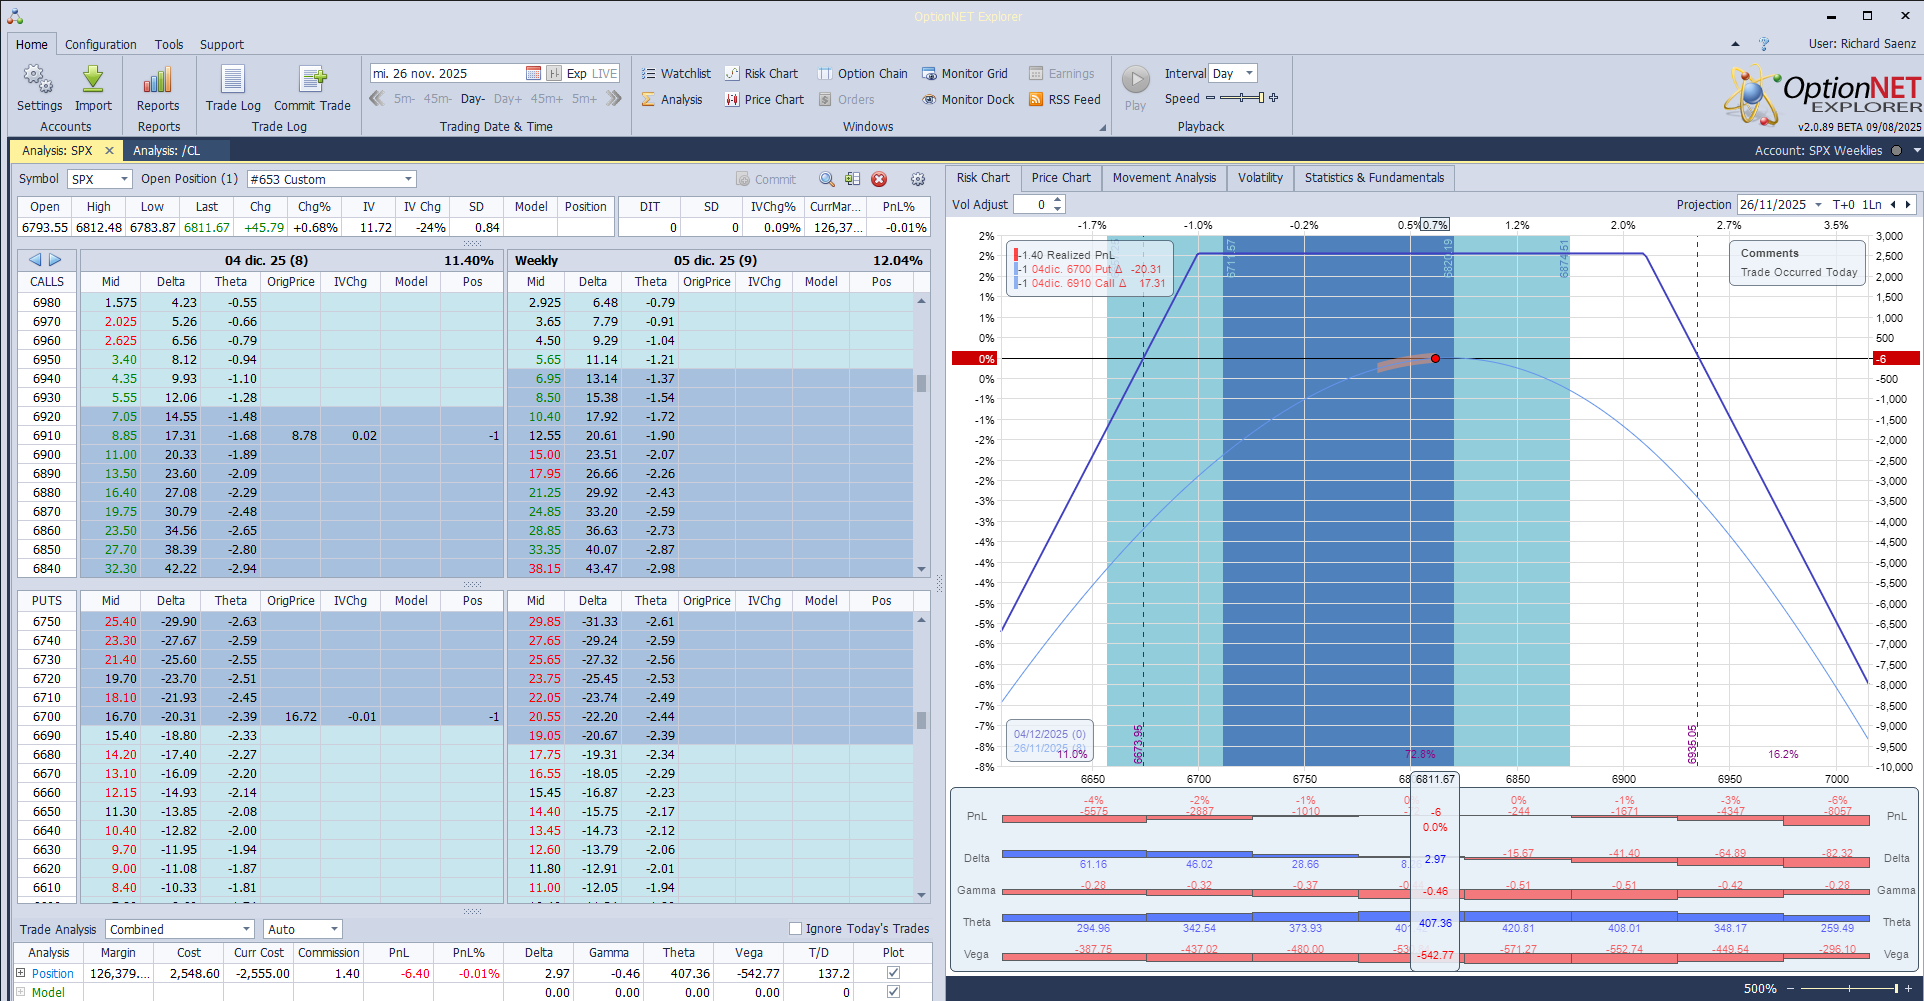Step back with the 45m- button
The height and width of the screenshot is (1001, 1924).
pos(438,99)
